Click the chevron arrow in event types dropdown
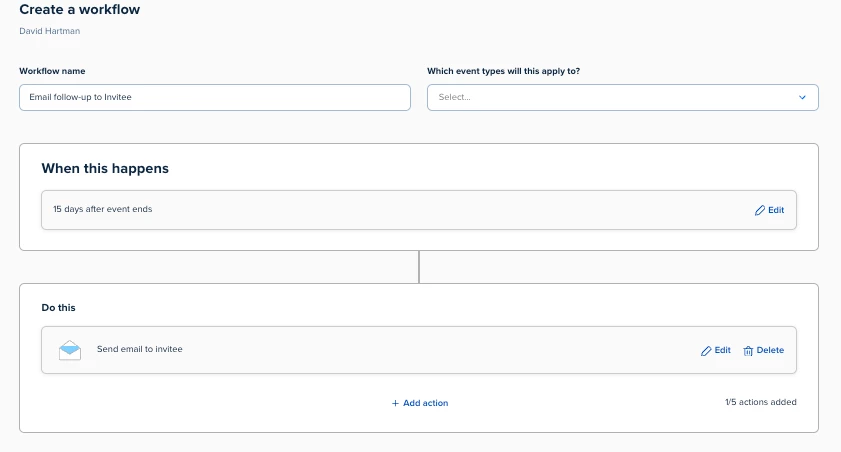Image resolution: width=841 pixels, height=452 pixels. [802, 98]
